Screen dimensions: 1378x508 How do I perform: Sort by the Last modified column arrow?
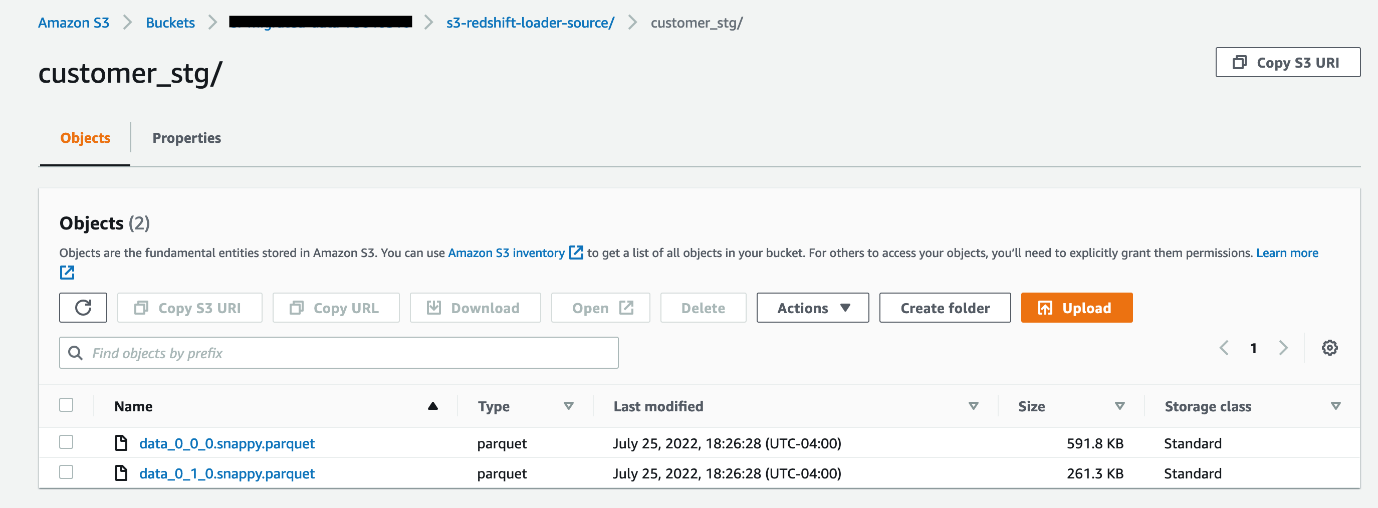[973, 406]
